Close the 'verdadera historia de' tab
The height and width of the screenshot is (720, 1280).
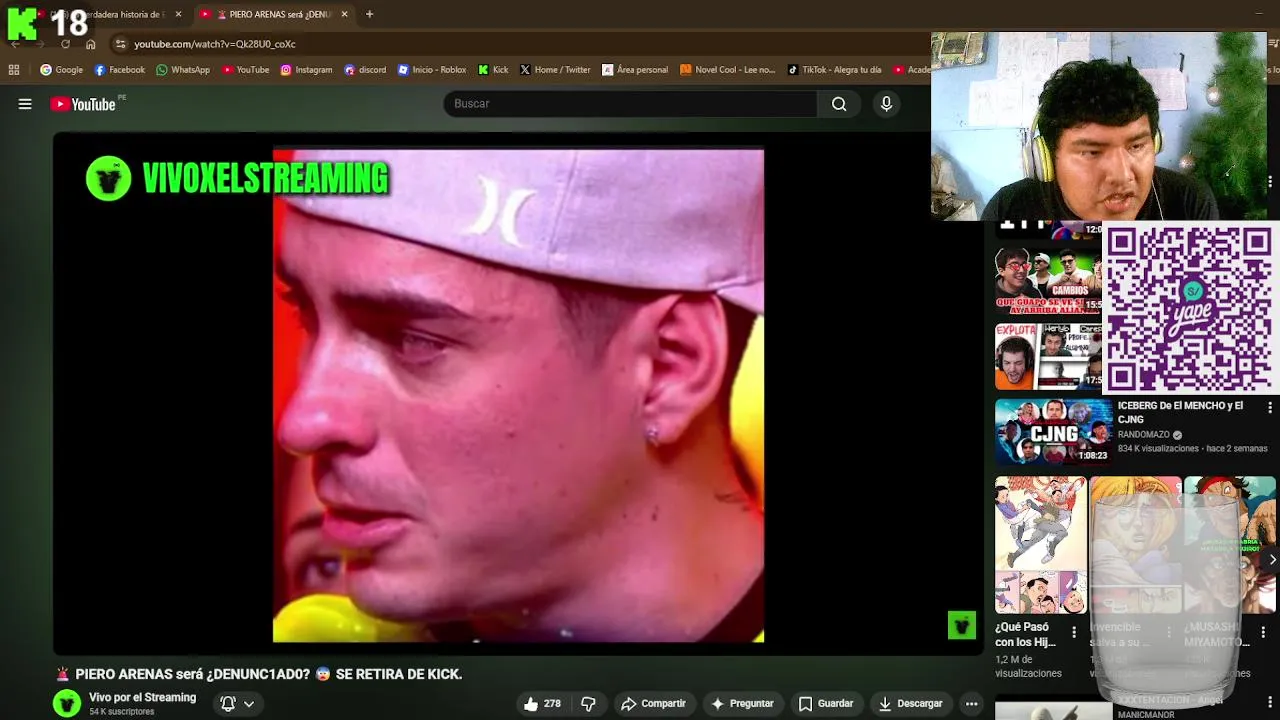click(x=178, y=14)
